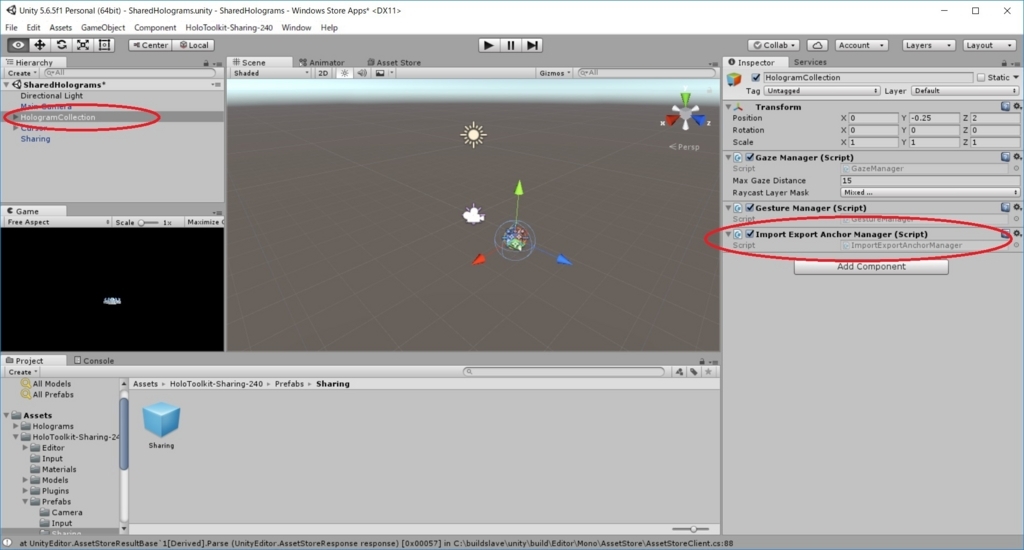Open Transform component help icon
The height and width of the screenshot is (550, 1024).
click(1006, 106)
